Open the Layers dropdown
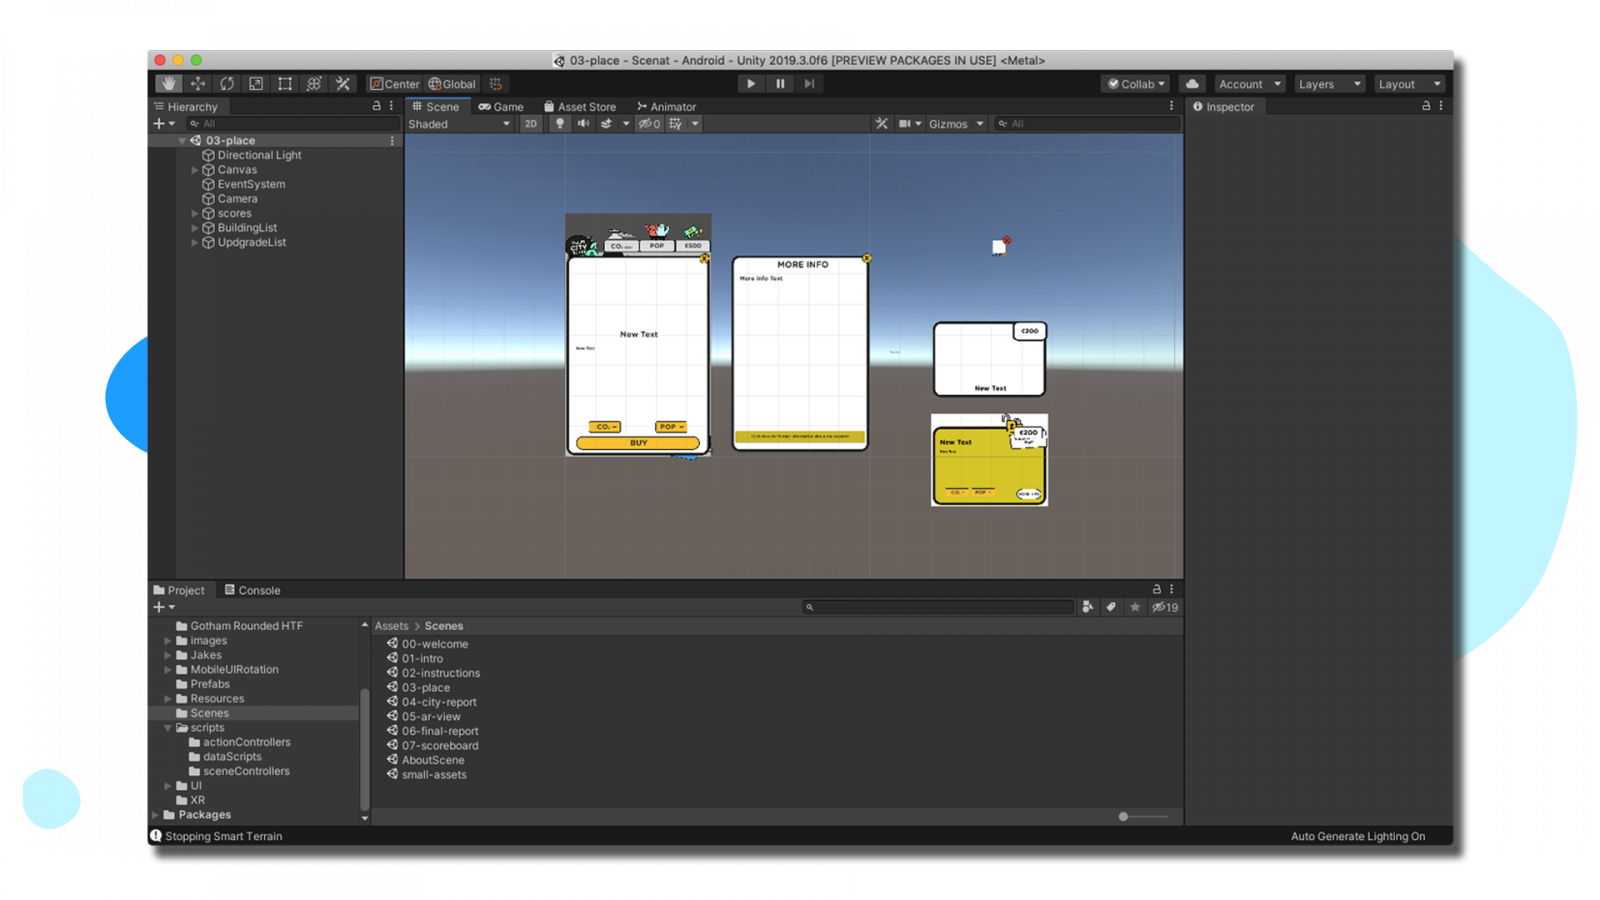Viewport: 1600px width, 900px height. [1329, 84]
